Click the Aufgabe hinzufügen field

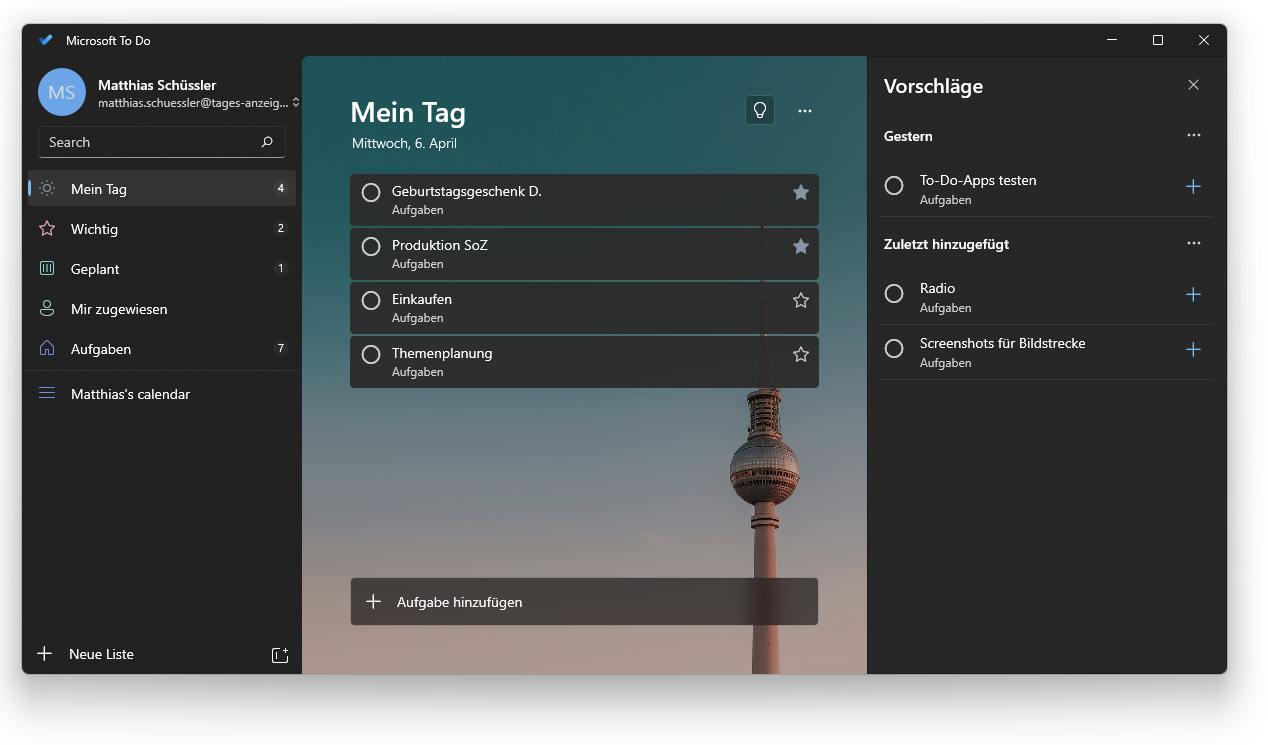(584, 602)
